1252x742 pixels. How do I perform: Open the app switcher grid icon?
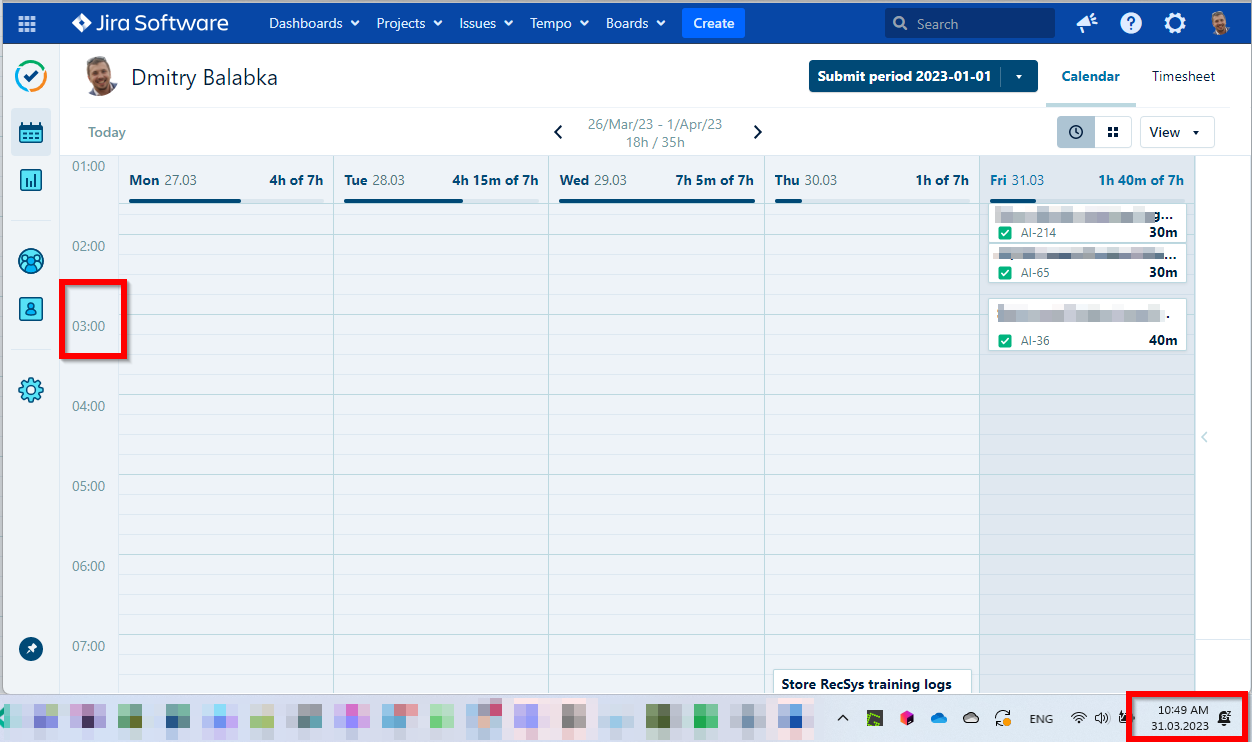click(x=27, y=23)
